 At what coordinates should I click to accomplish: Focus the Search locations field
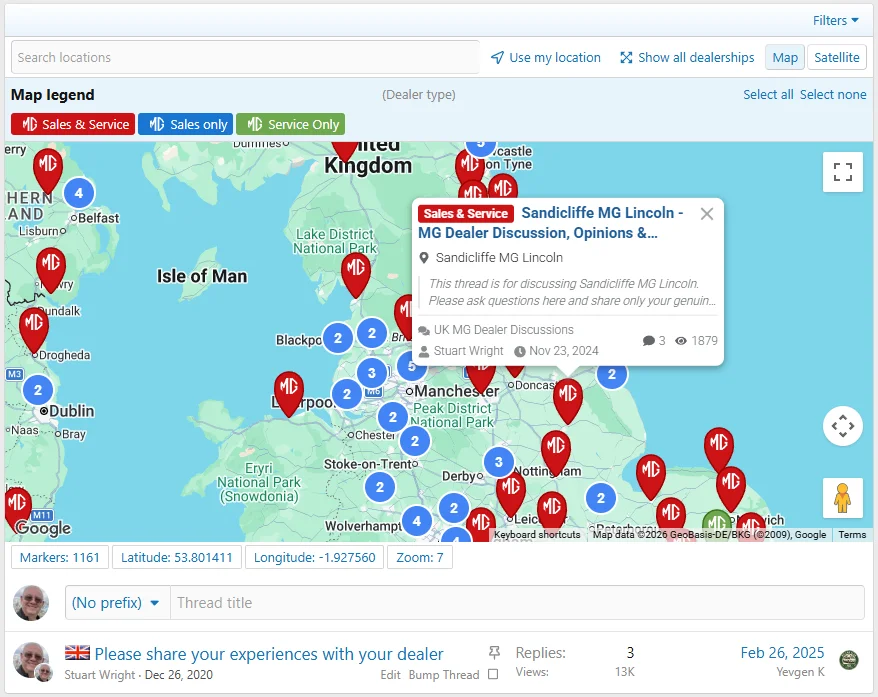tap(245, 57)
